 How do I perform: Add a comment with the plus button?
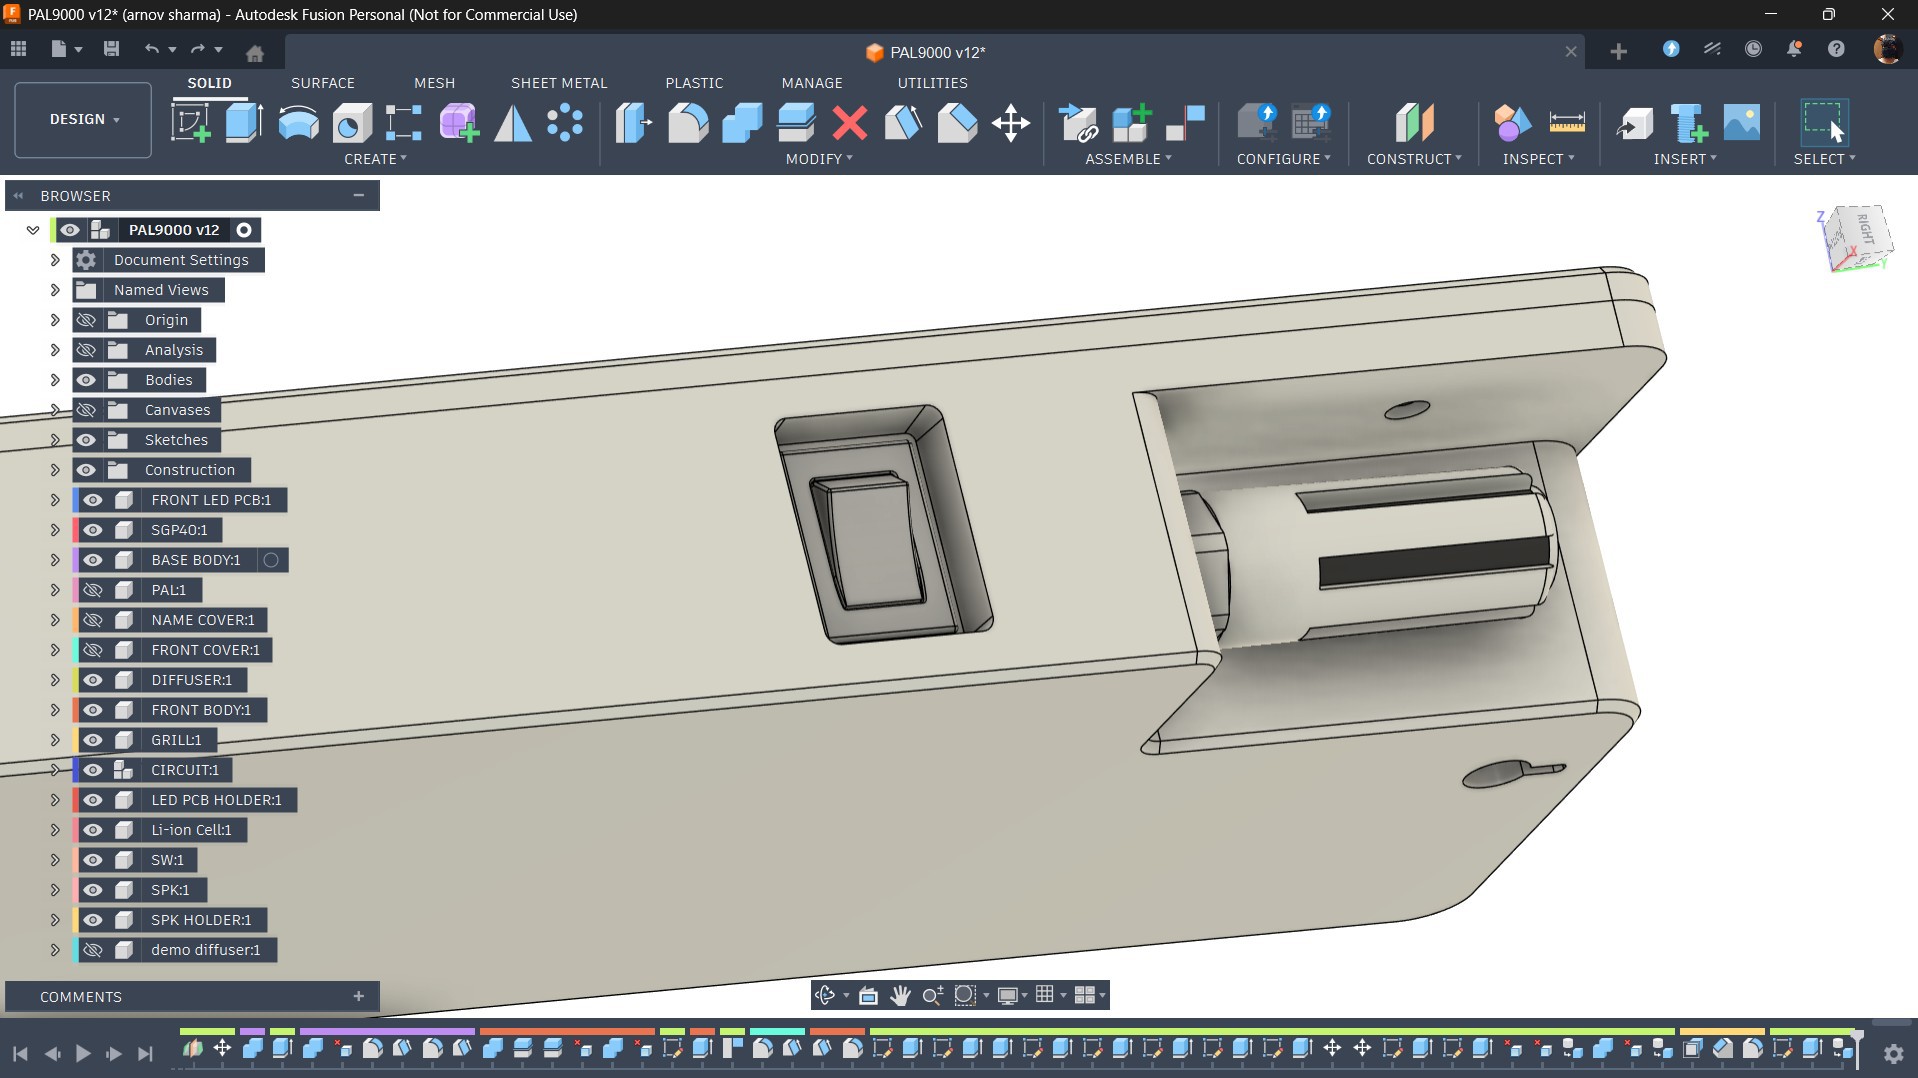pos(358,996)
